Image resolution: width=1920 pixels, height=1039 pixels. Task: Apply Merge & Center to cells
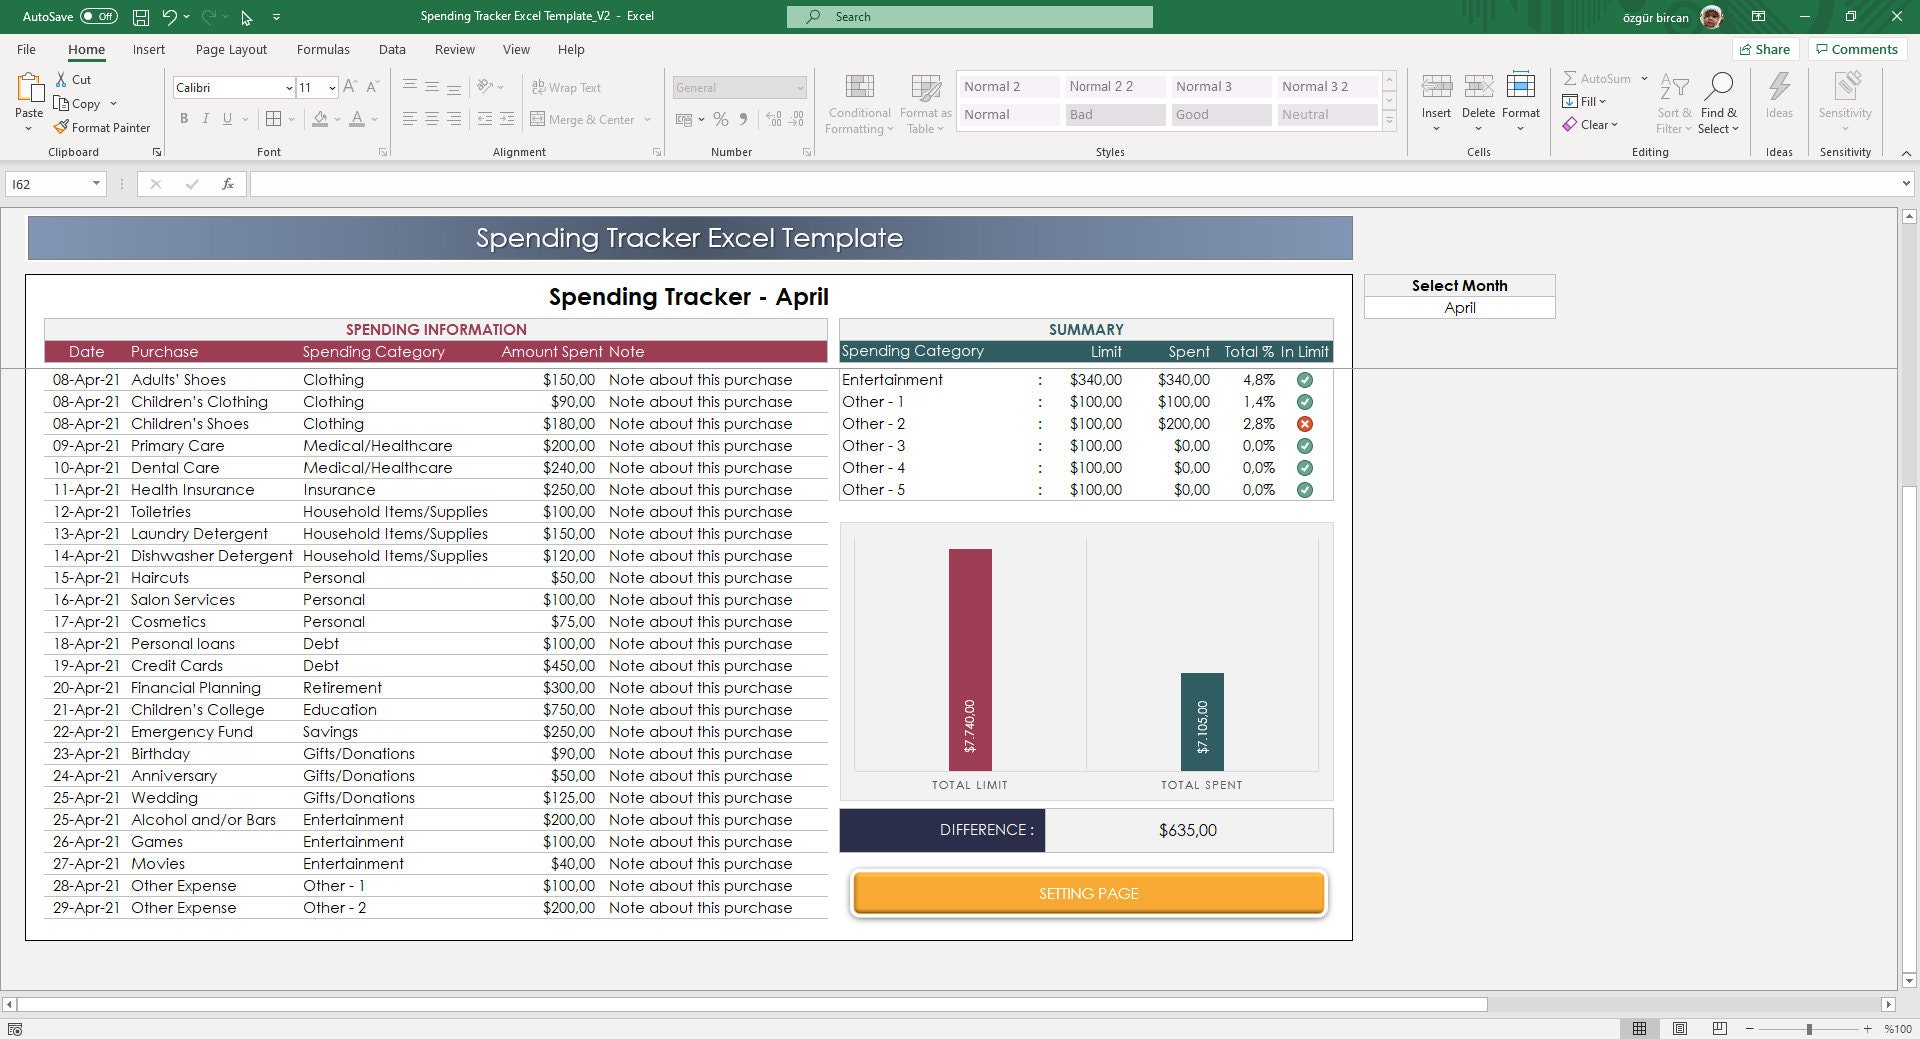point(585,119)
